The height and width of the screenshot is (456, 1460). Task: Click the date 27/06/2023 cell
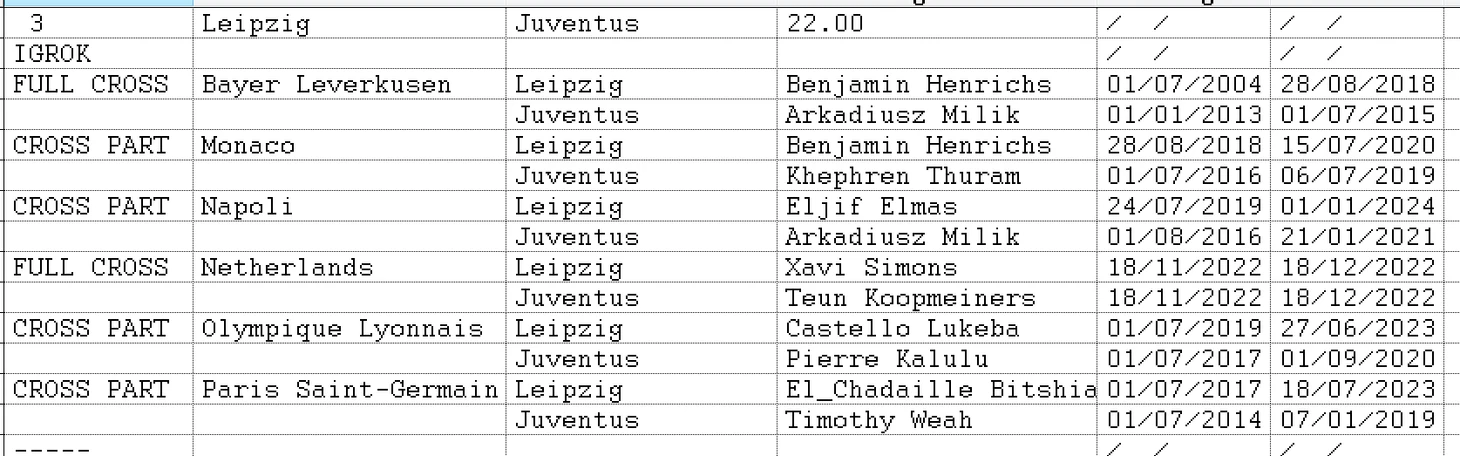coord(1357,328)
